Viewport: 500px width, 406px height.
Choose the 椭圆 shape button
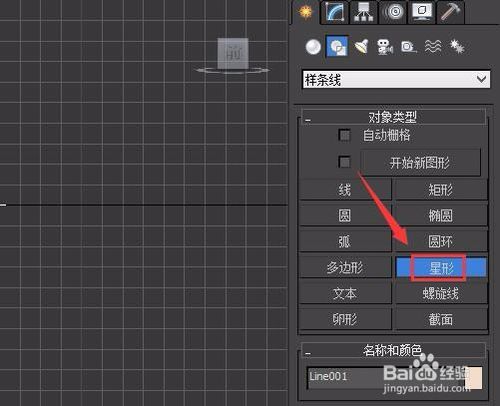[441, 216]
